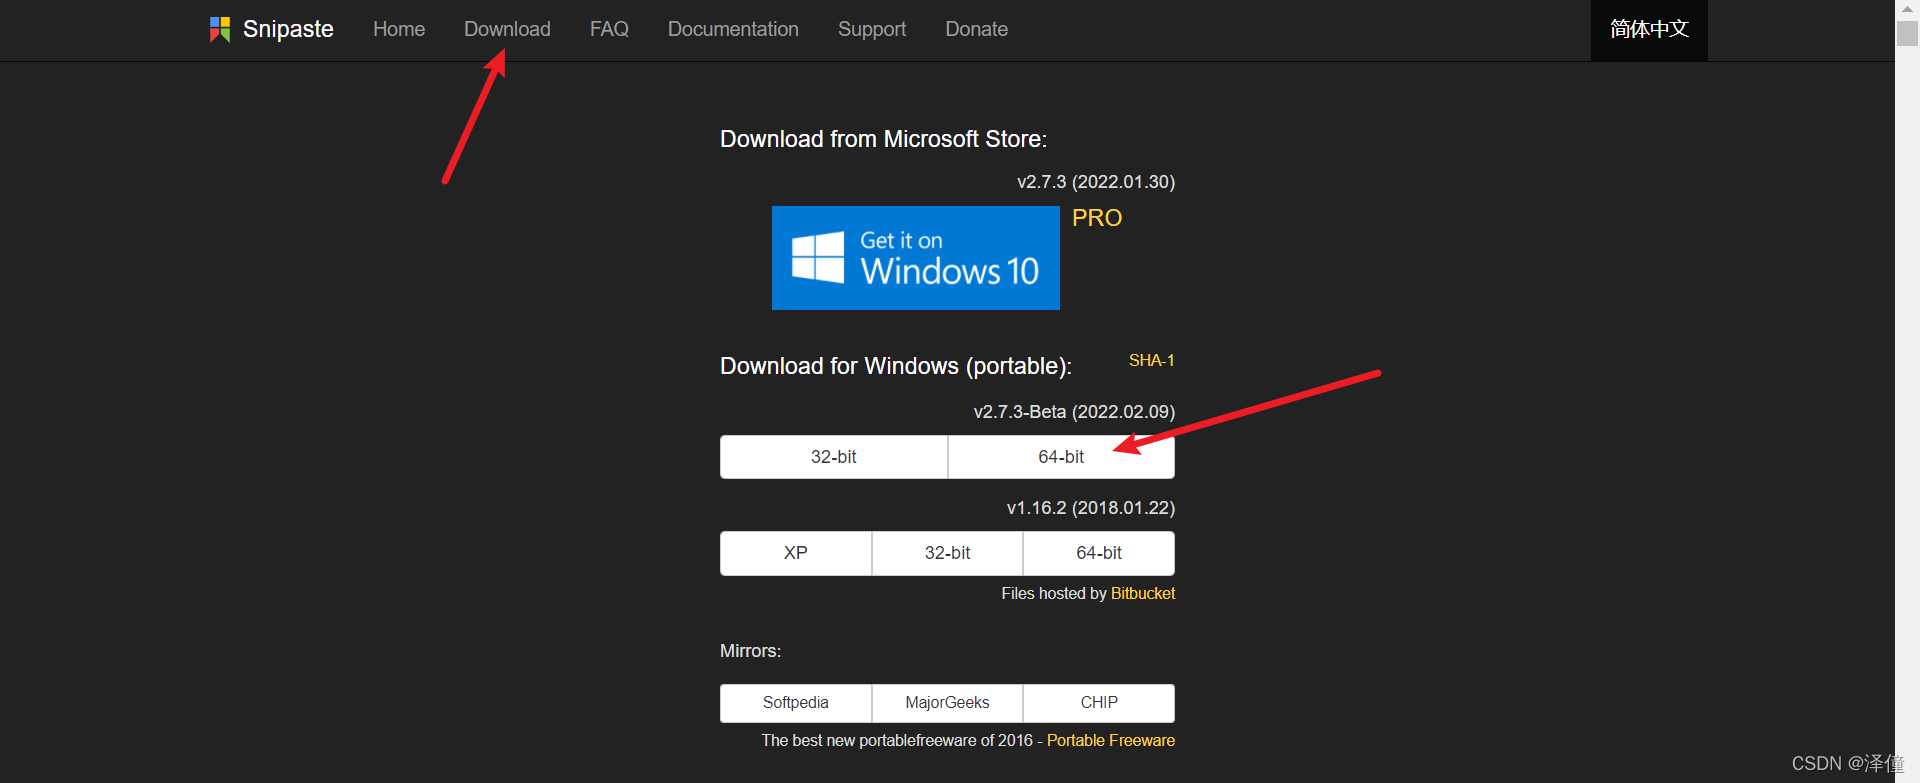Open the FAQ page

[x=609, y=29]
